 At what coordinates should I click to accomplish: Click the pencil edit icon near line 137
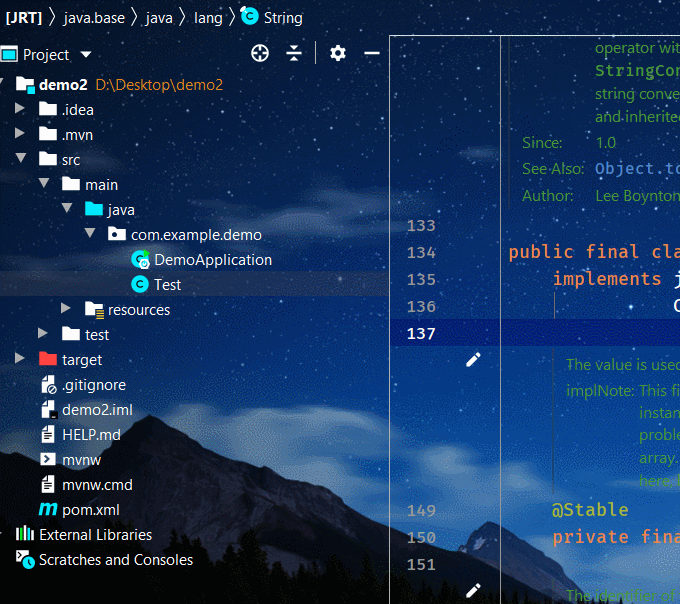474,359
